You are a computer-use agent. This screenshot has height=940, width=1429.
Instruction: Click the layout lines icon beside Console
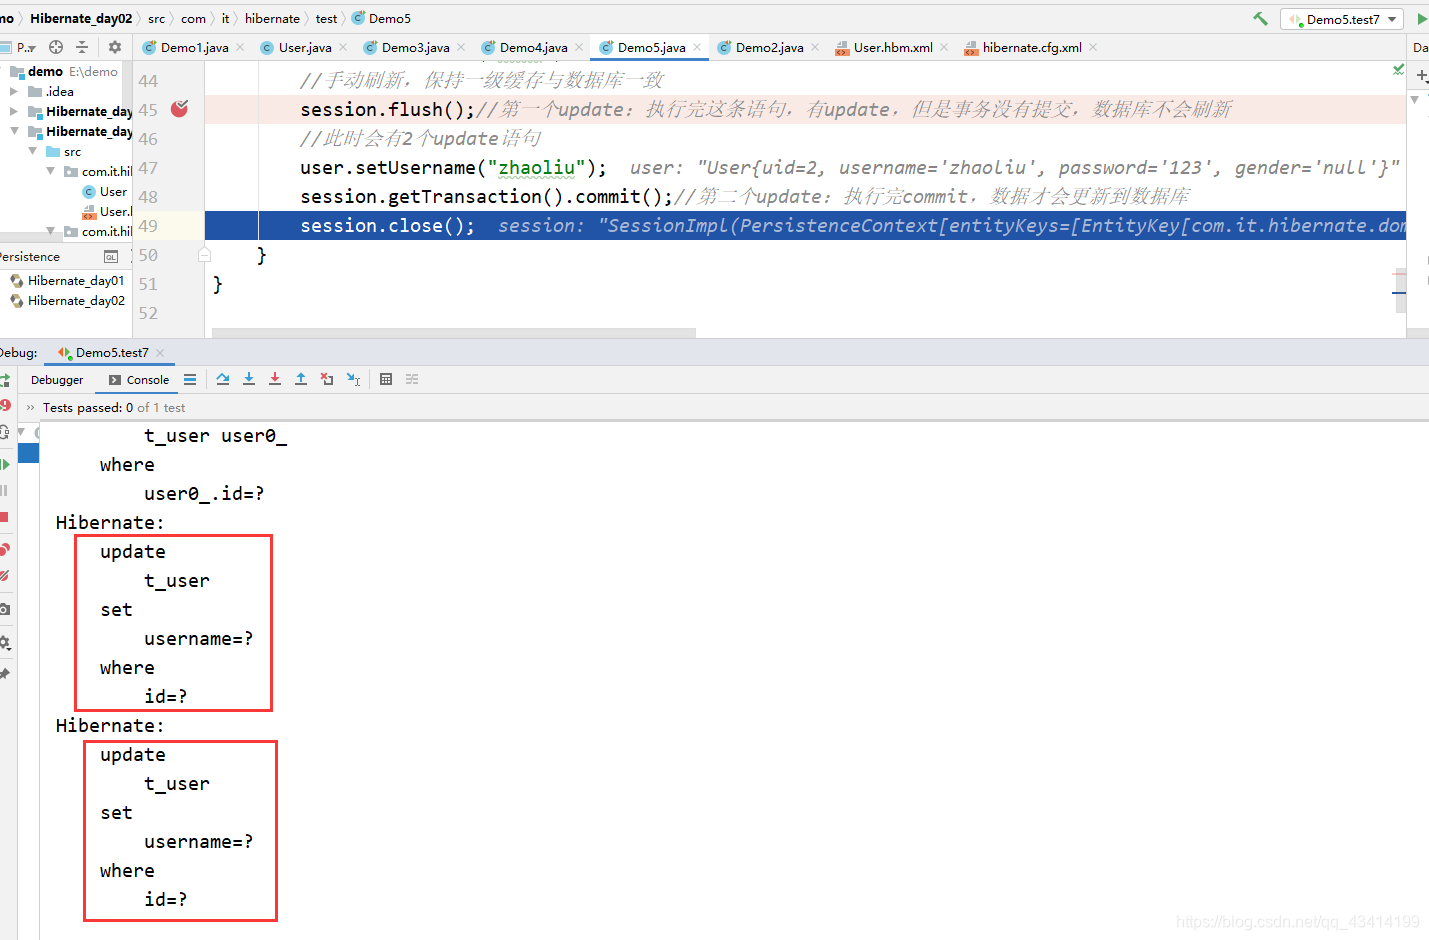tap(190, 379)
